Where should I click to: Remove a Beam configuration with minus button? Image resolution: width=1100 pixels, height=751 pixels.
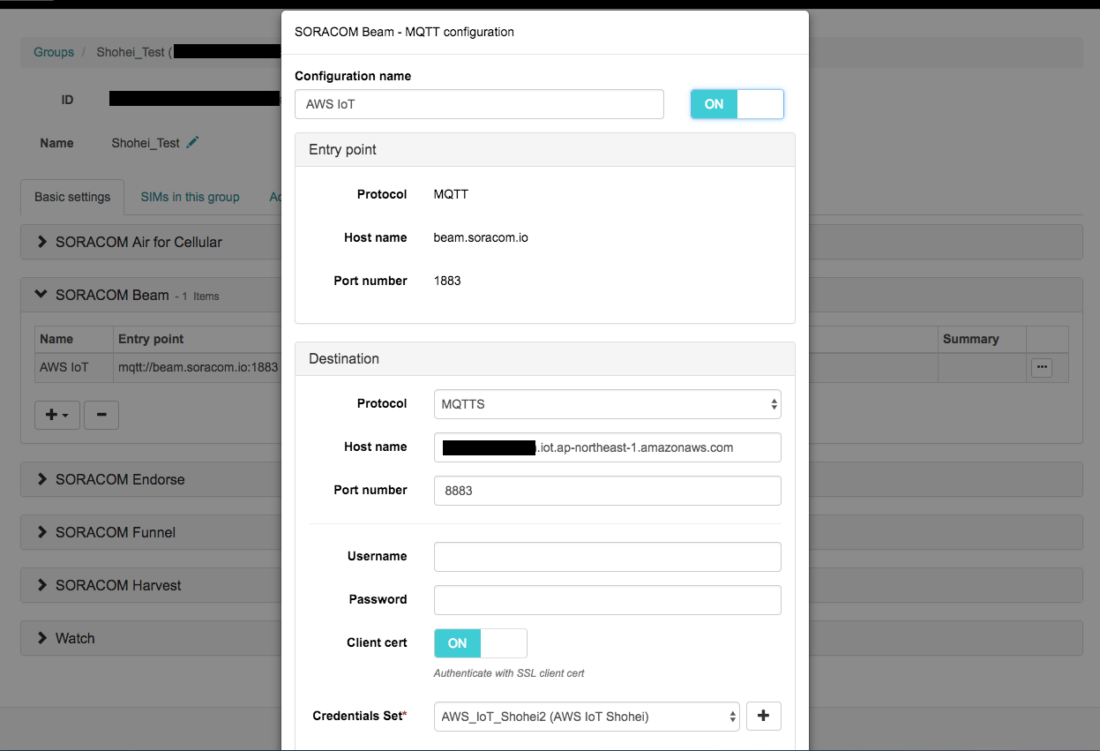(x=101, y=414)
